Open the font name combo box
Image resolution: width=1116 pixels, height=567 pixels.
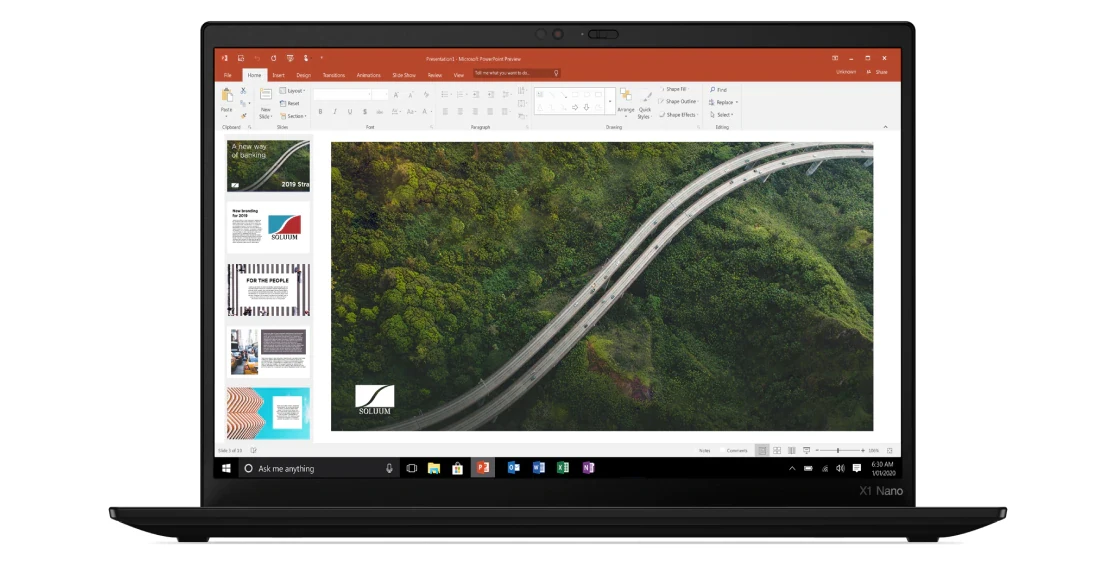click(343, 95)
